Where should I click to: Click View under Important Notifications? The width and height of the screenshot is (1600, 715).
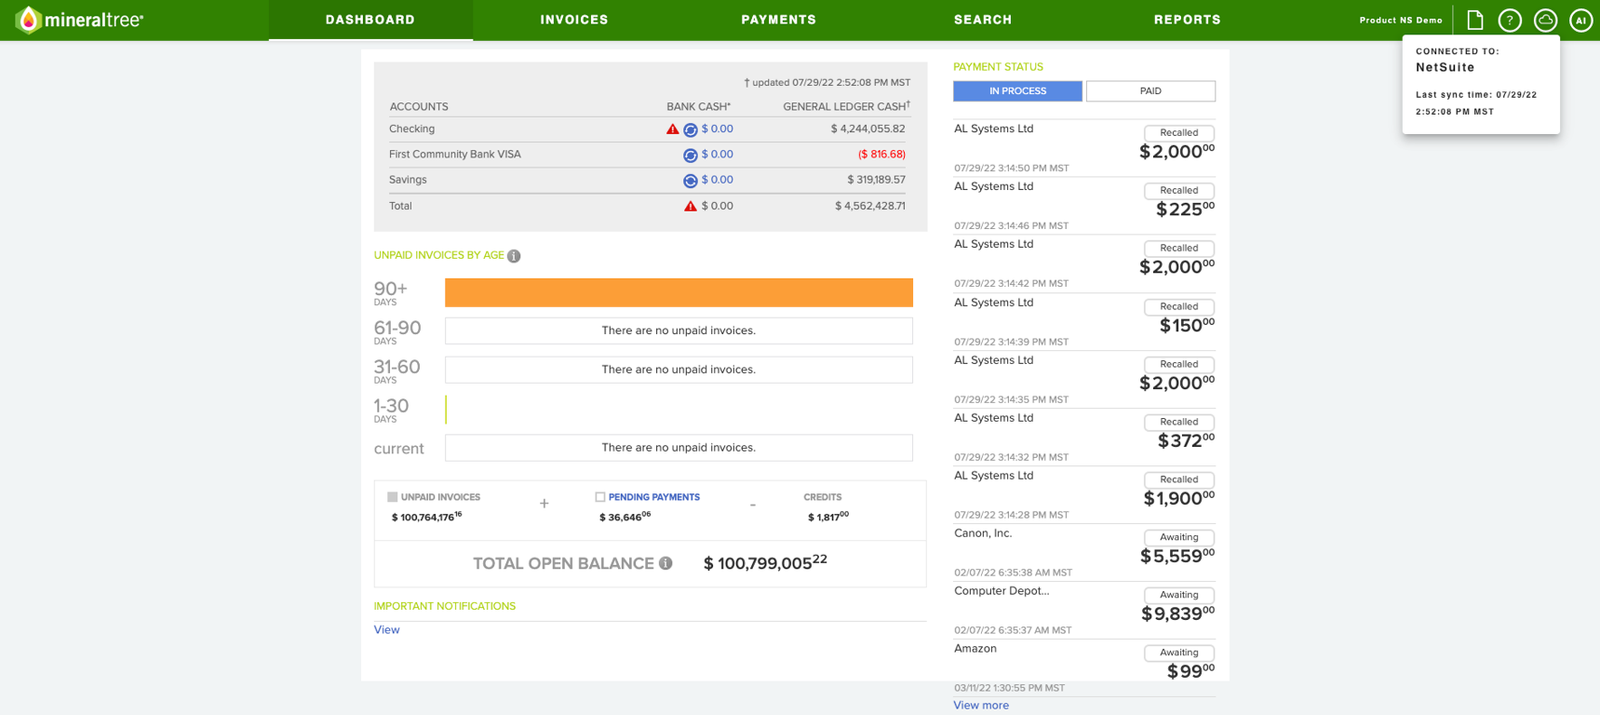click(x=387, y=630)
